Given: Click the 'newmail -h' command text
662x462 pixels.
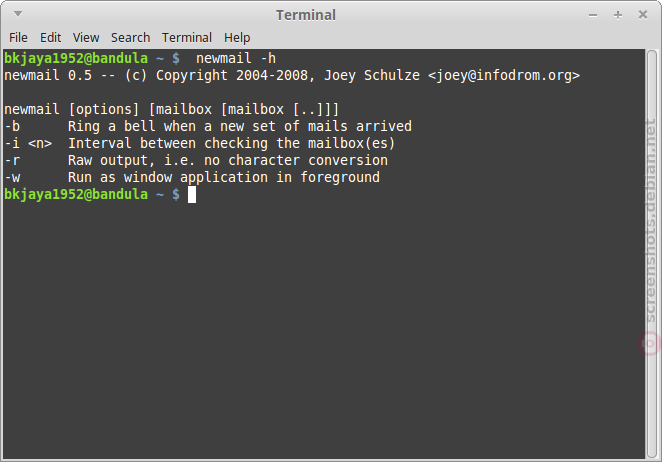Looking at the screenshot, I should tap(236, 58).
